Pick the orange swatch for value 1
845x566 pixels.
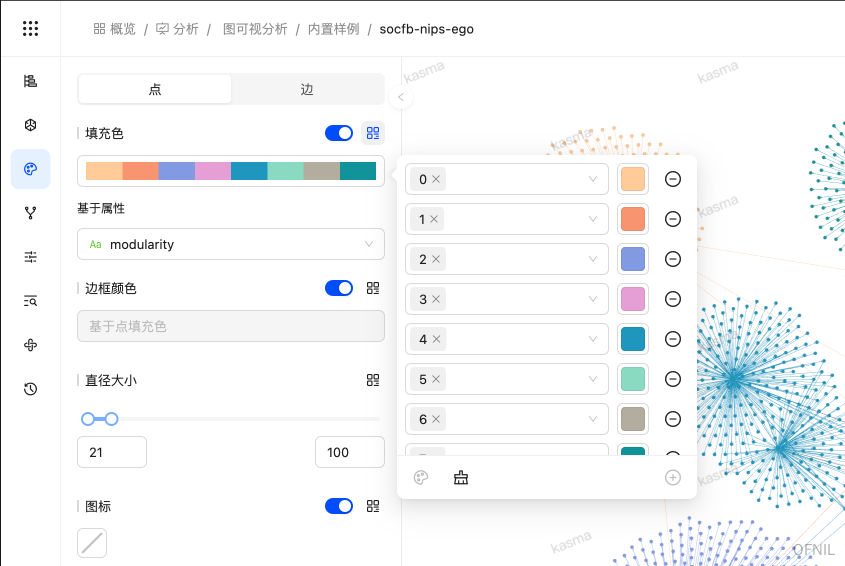(x=633, y=219)
